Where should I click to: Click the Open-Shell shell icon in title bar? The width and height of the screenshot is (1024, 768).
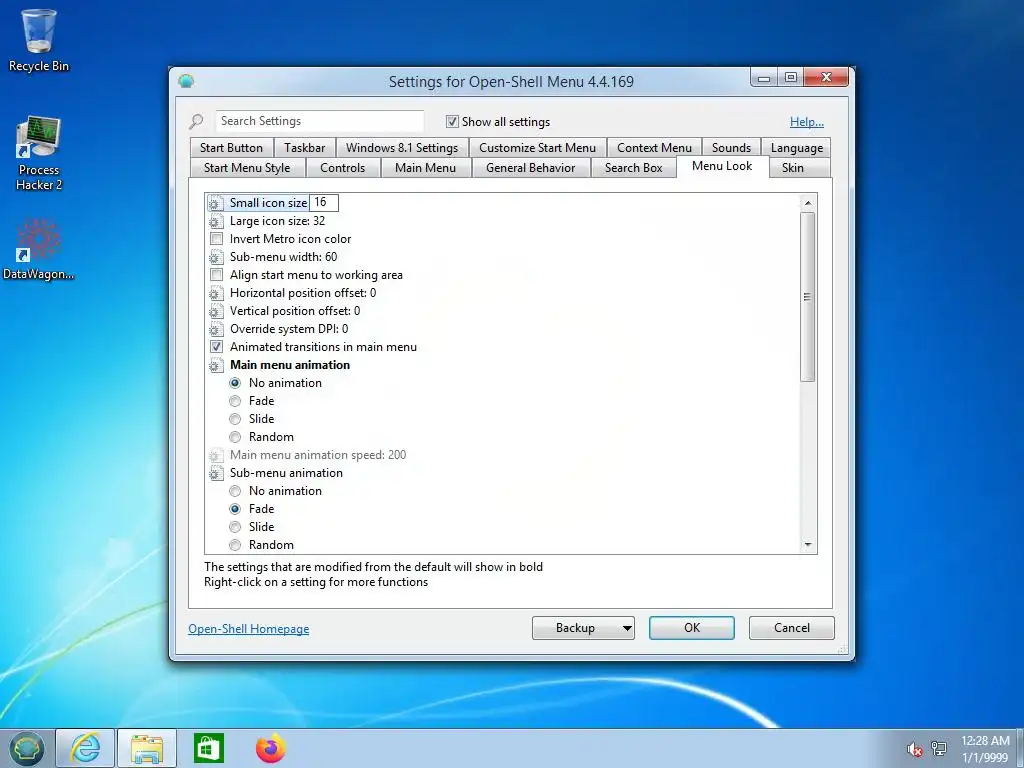(x=186, y=81)
